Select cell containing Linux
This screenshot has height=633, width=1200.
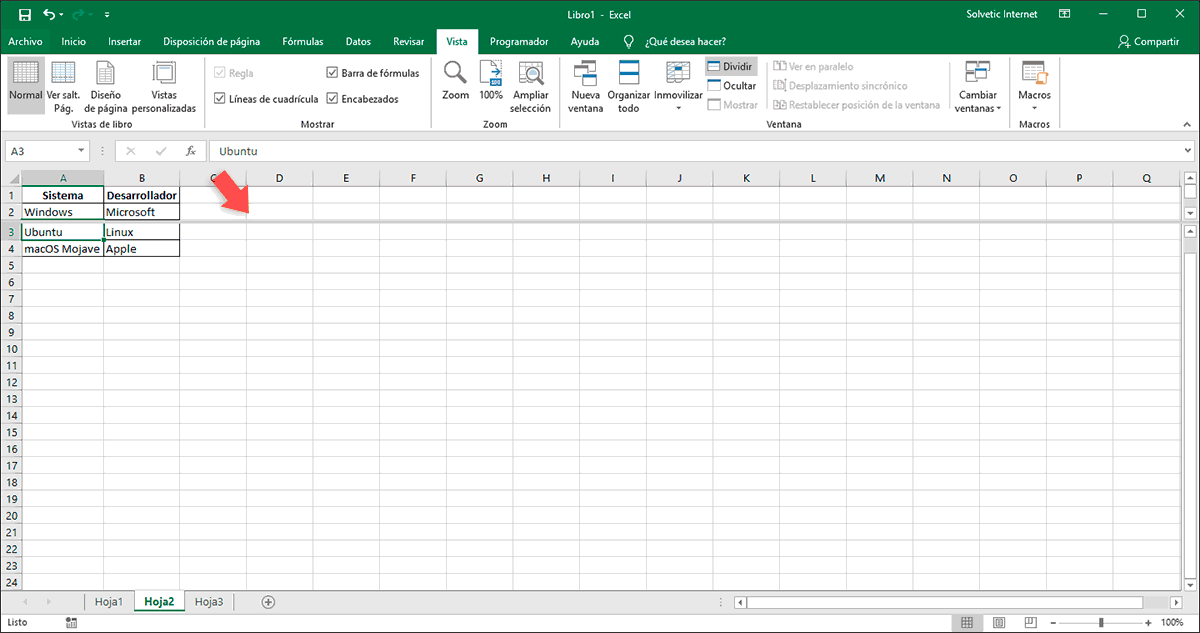tap(141, 232)
